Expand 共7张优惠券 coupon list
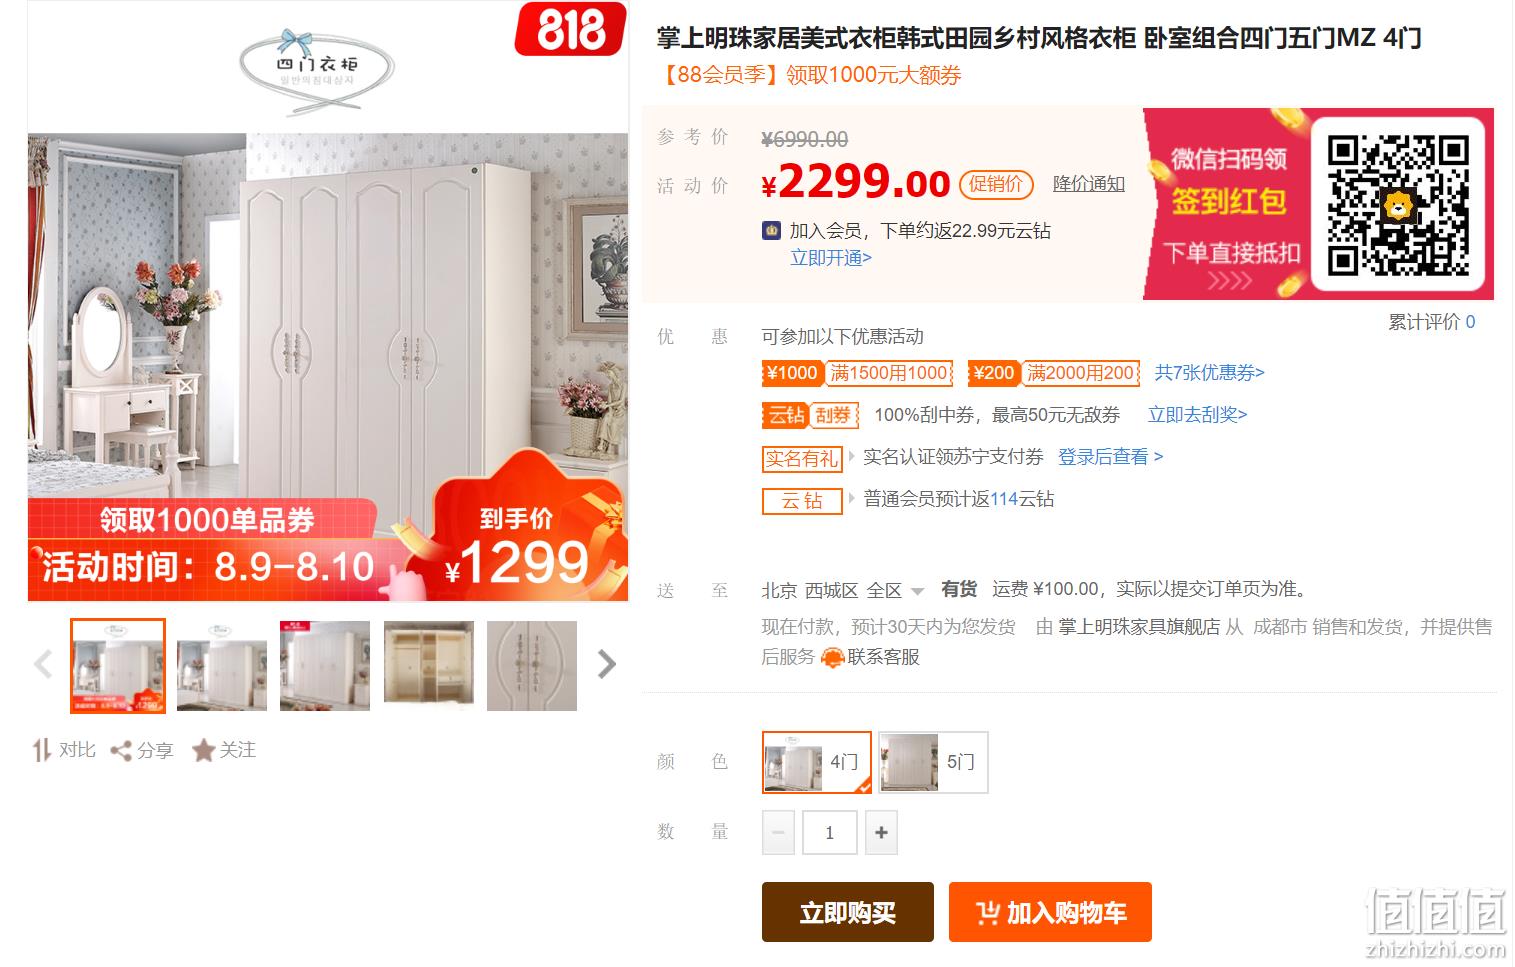 tap(1209, 373)
